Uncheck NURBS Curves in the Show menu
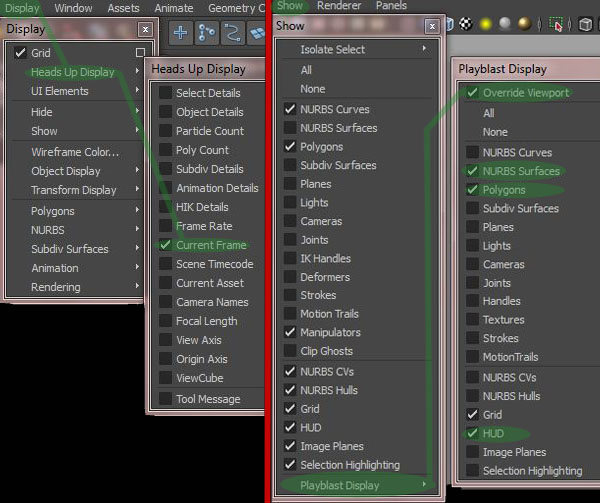 (x=290, y=109)
